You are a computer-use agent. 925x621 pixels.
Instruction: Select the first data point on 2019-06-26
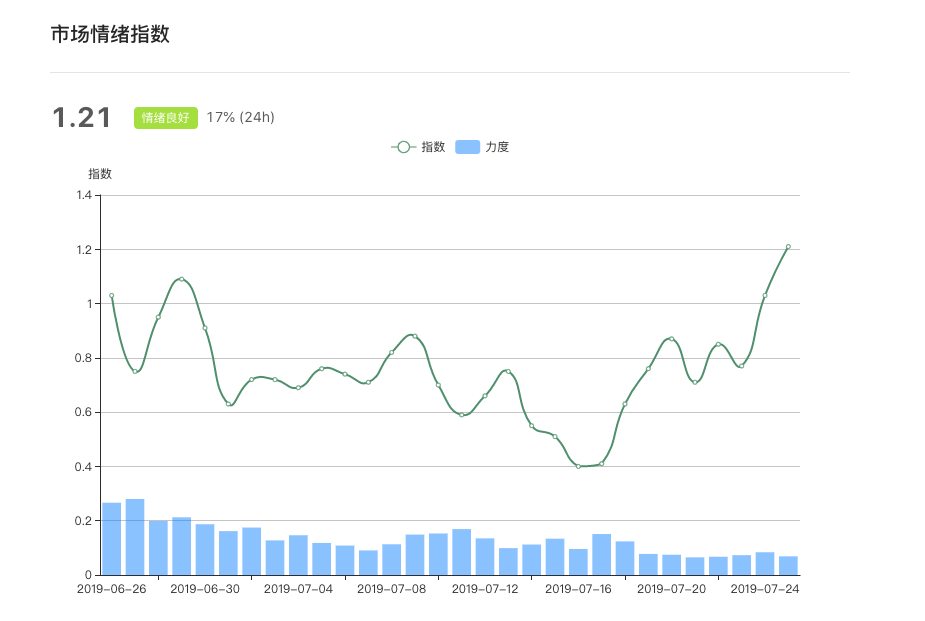[111, 295]
